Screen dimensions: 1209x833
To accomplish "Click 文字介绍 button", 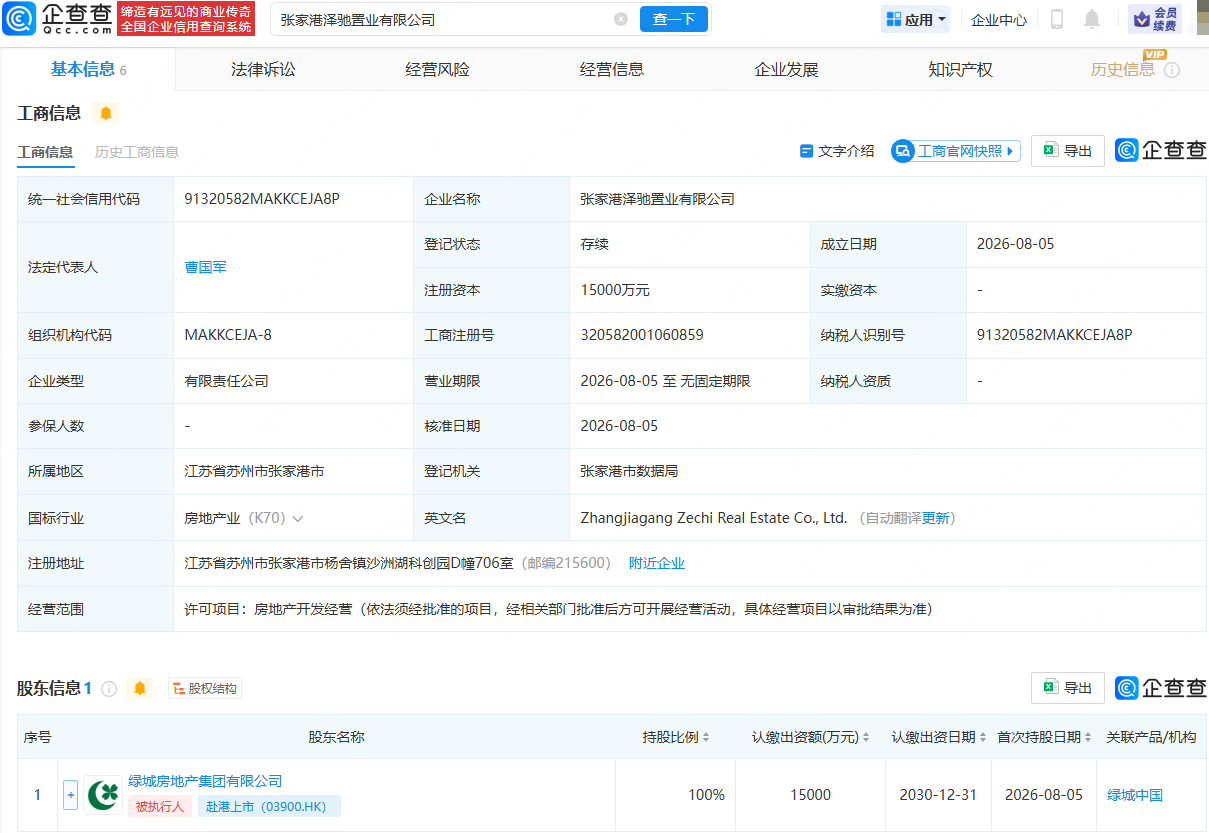I will 837,151.
